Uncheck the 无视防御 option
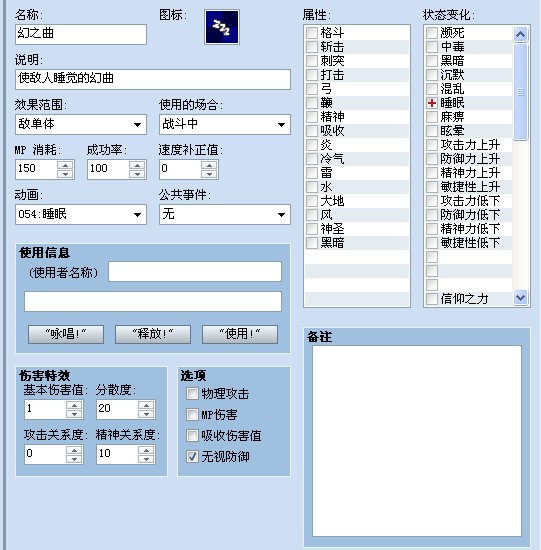 (192, 457)
